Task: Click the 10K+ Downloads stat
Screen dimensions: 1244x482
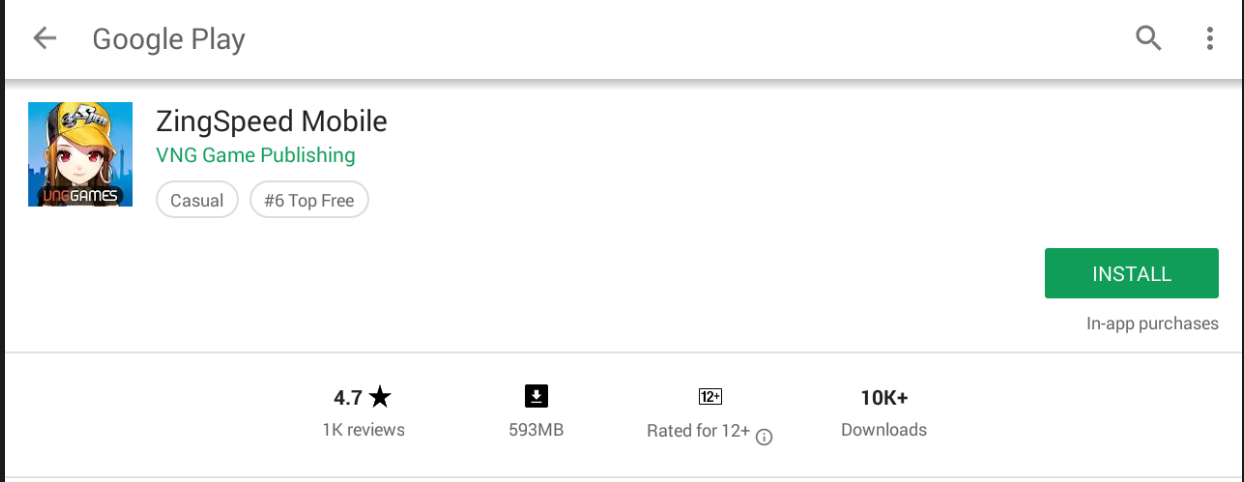Action: (x=884, y=413)
